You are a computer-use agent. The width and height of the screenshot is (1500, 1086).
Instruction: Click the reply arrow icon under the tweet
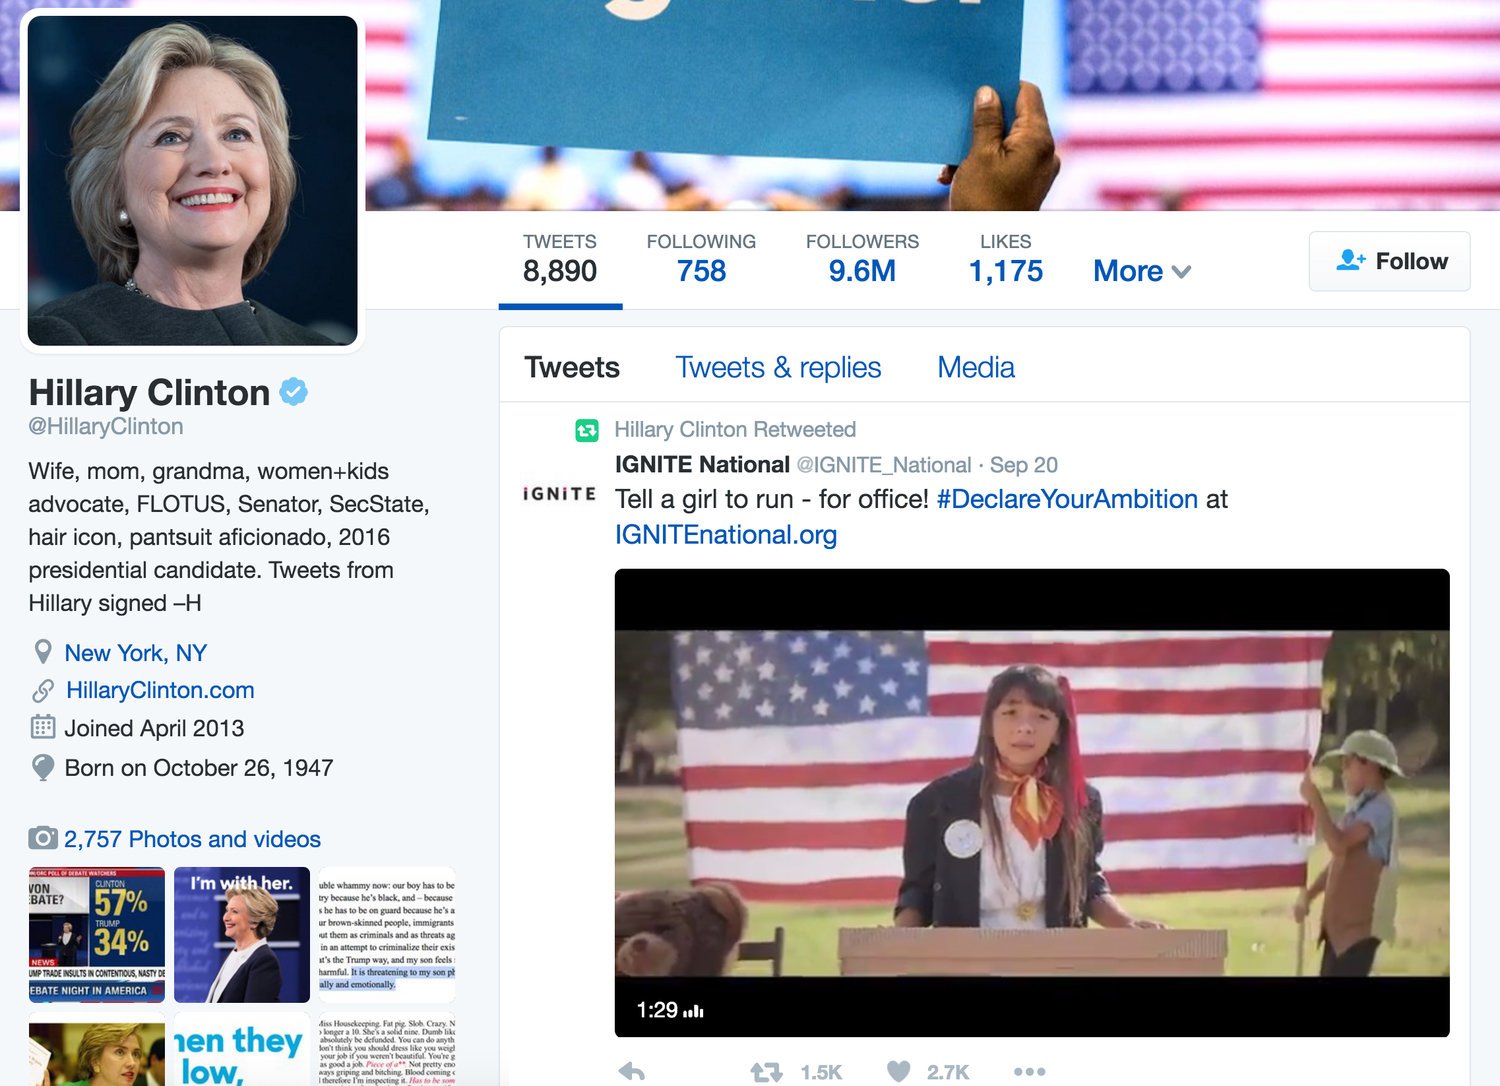point(632,1072)
